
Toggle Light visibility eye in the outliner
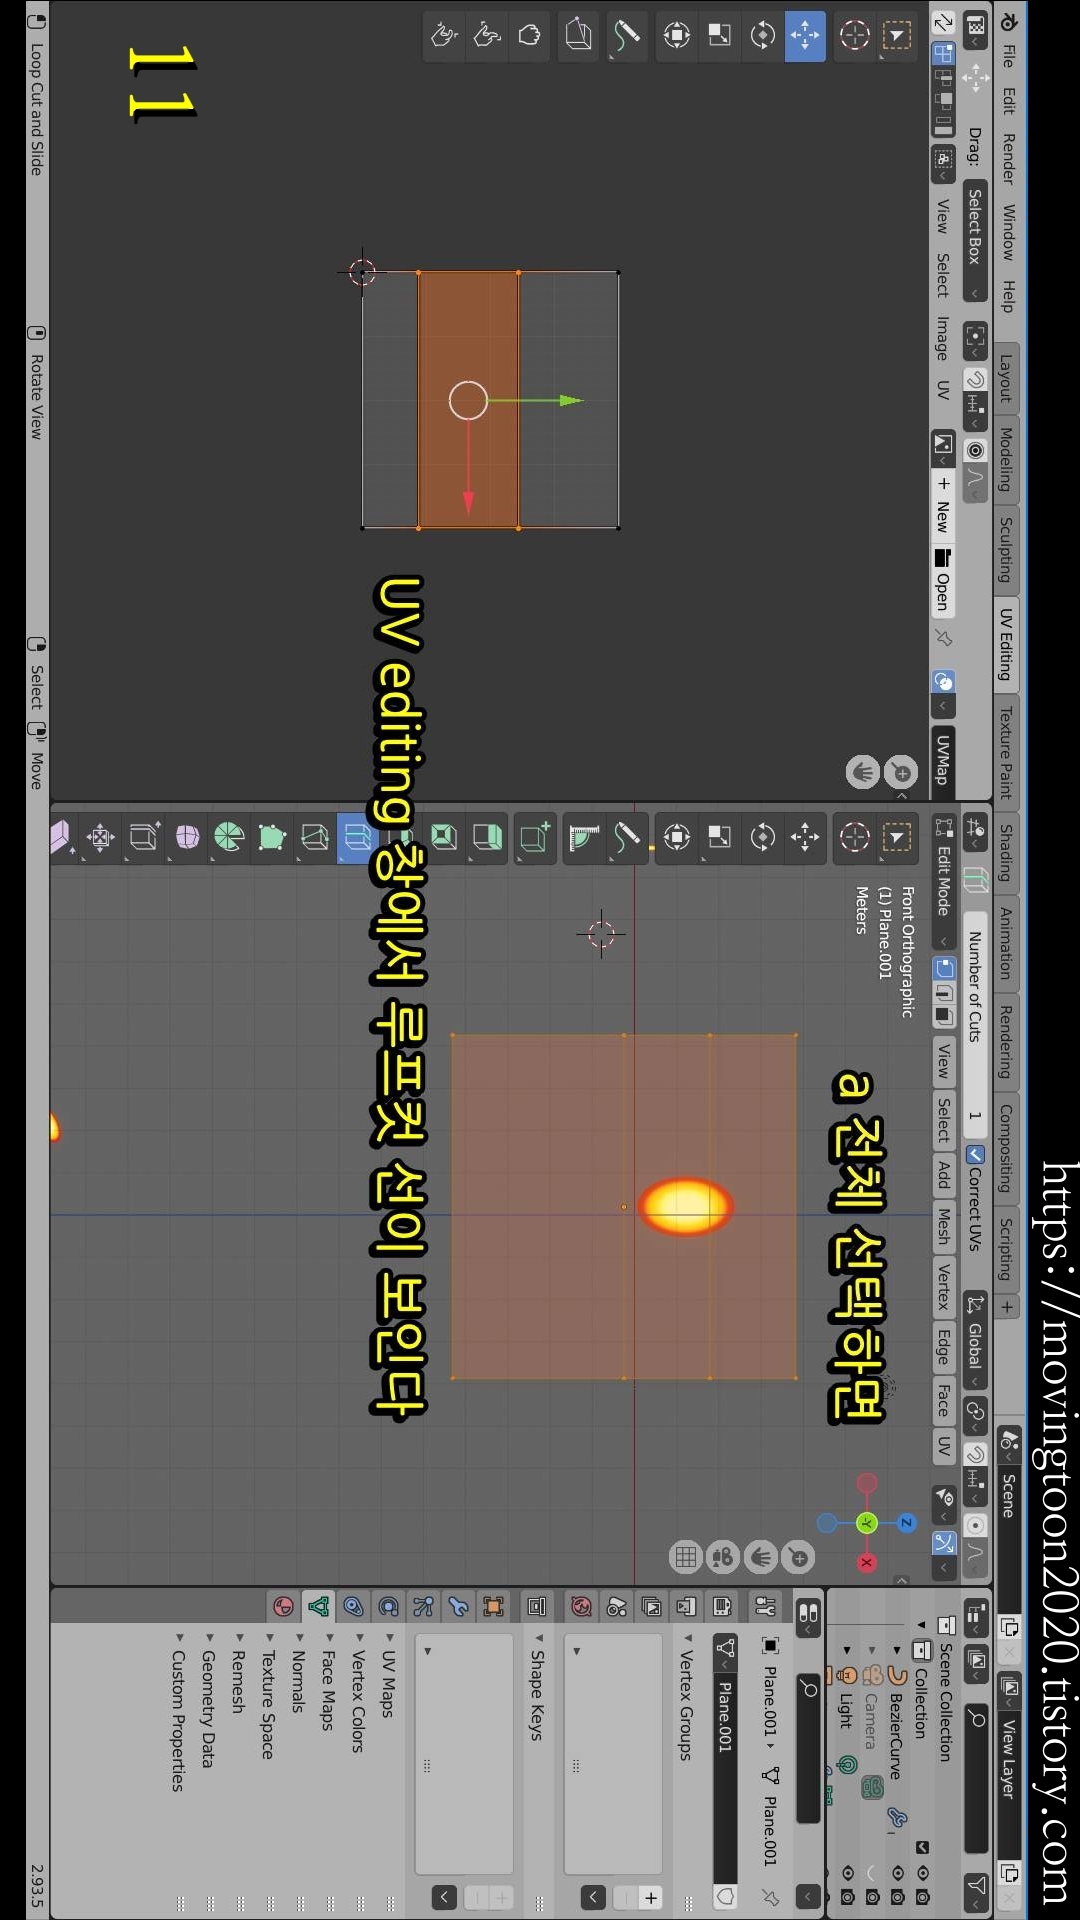(847, 1872)
